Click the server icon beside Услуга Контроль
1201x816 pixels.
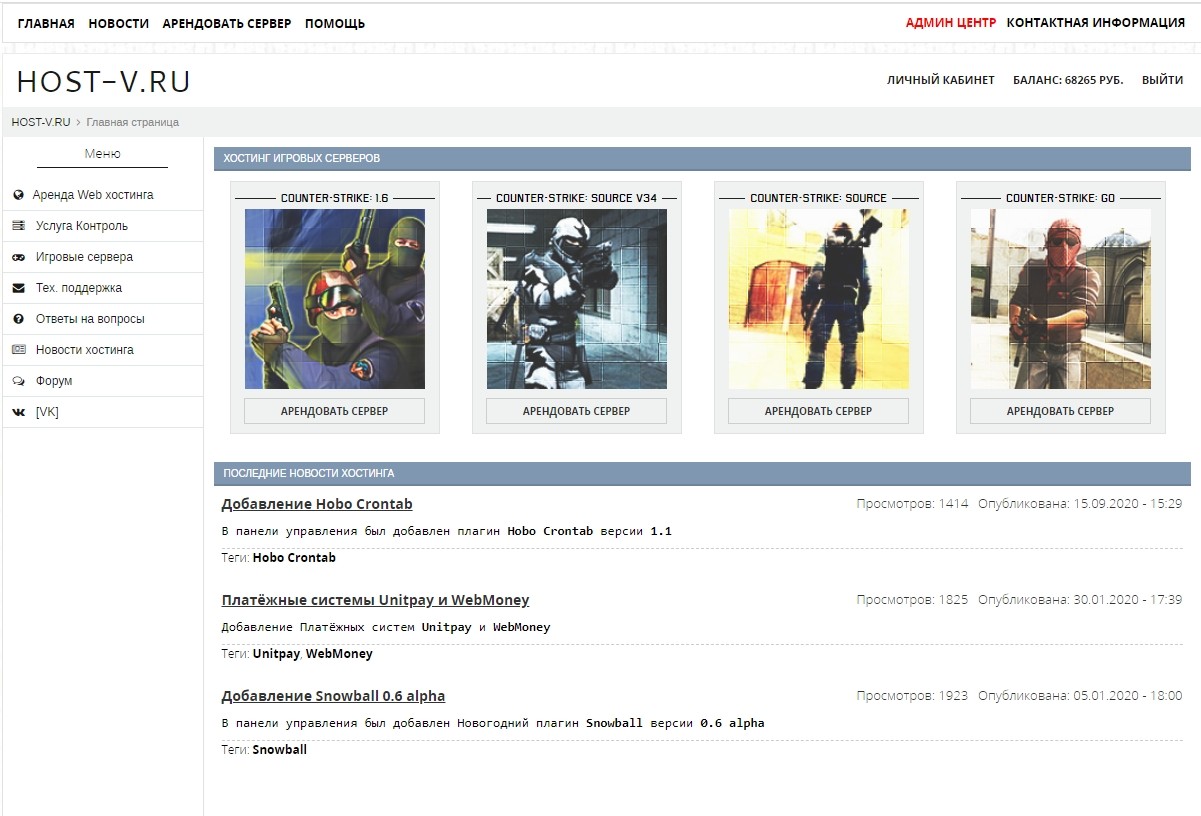tap(18, 226)
